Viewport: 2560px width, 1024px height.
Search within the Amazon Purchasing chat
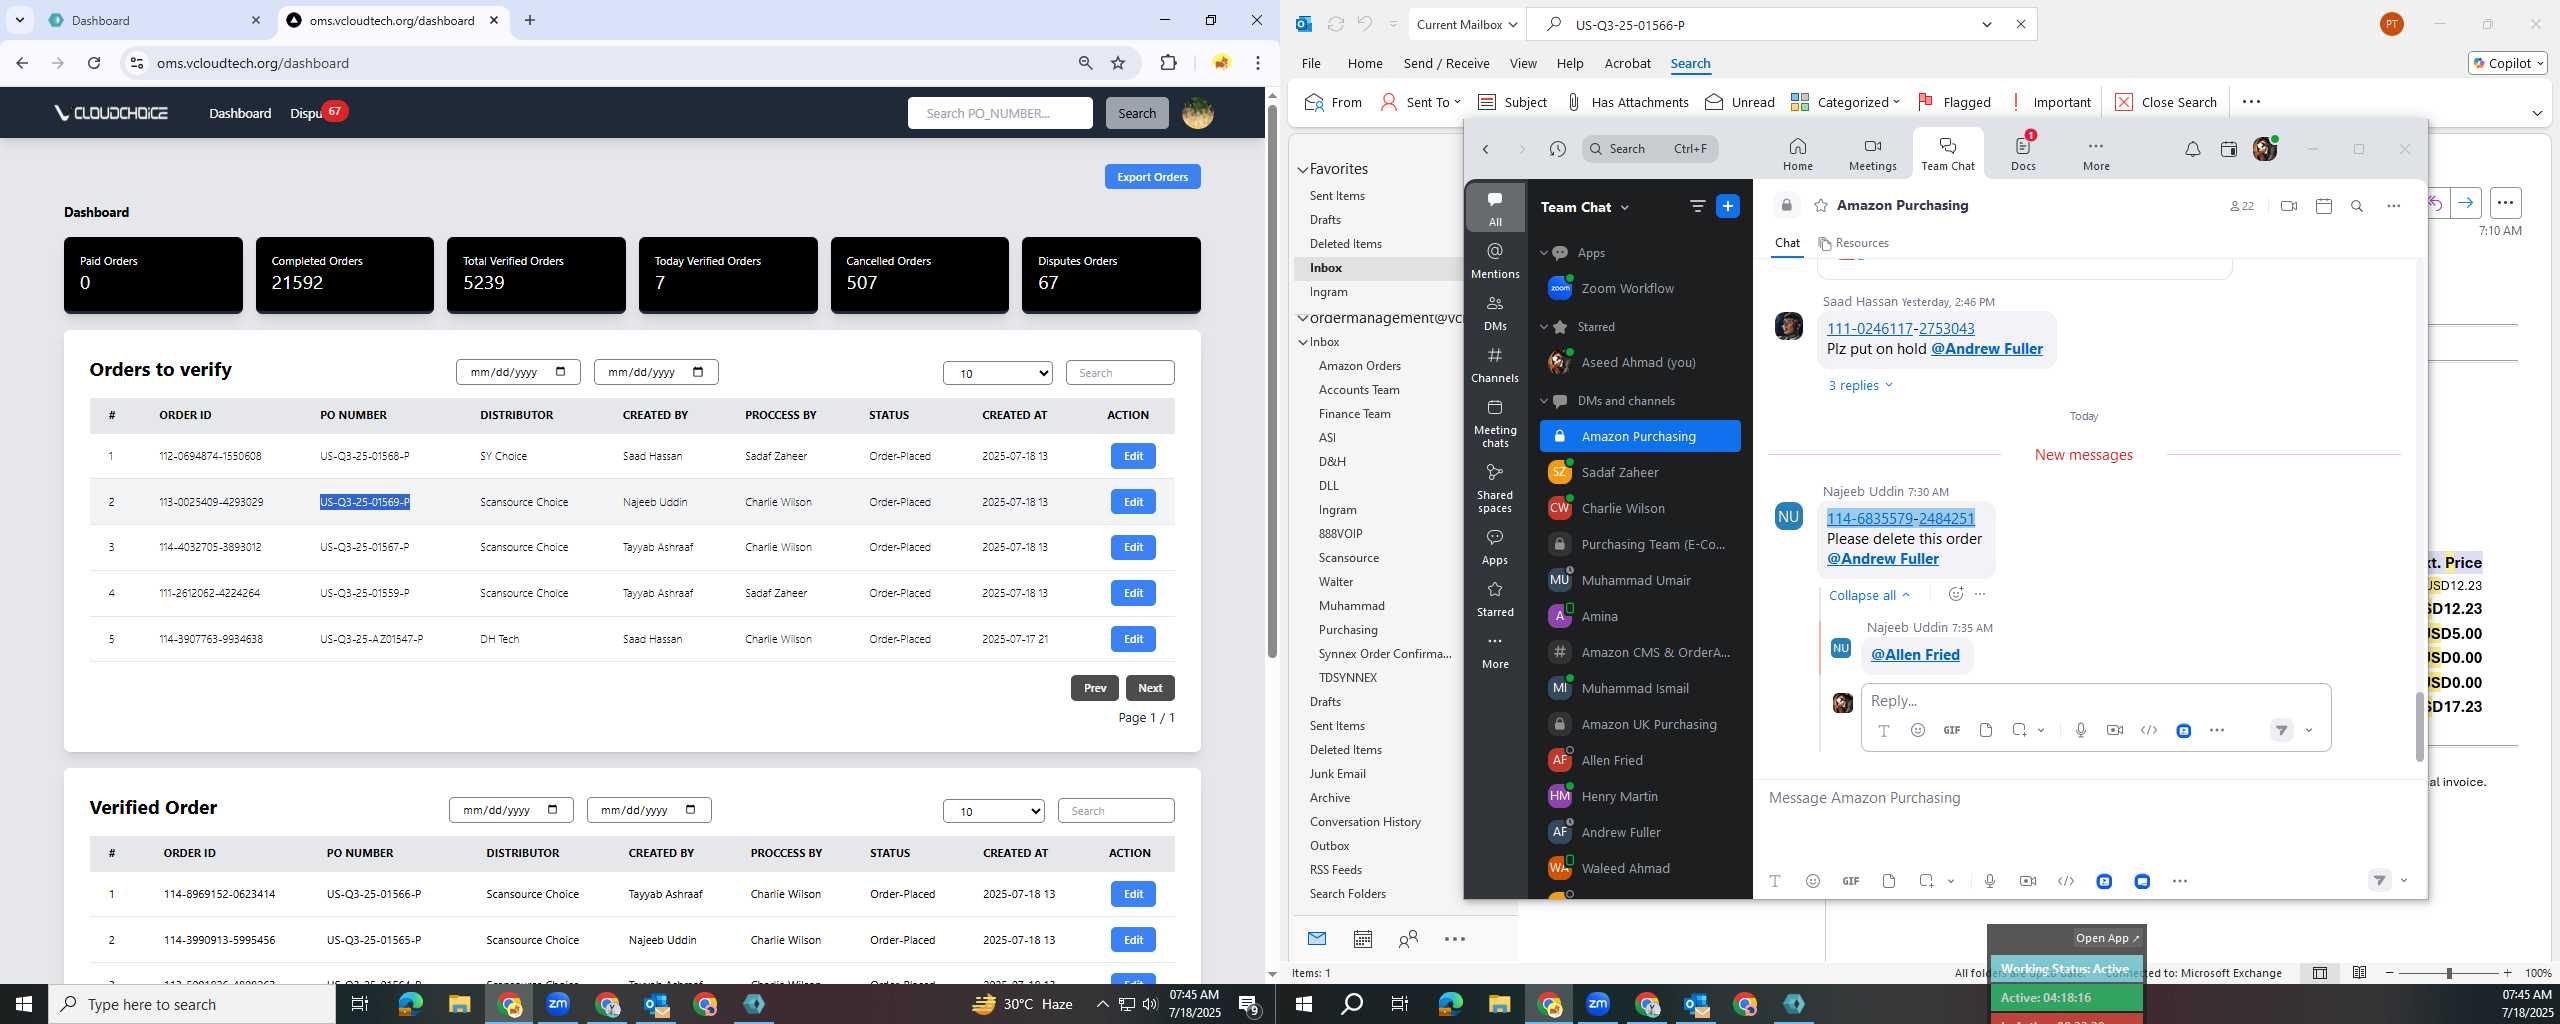click(2357, 206)
